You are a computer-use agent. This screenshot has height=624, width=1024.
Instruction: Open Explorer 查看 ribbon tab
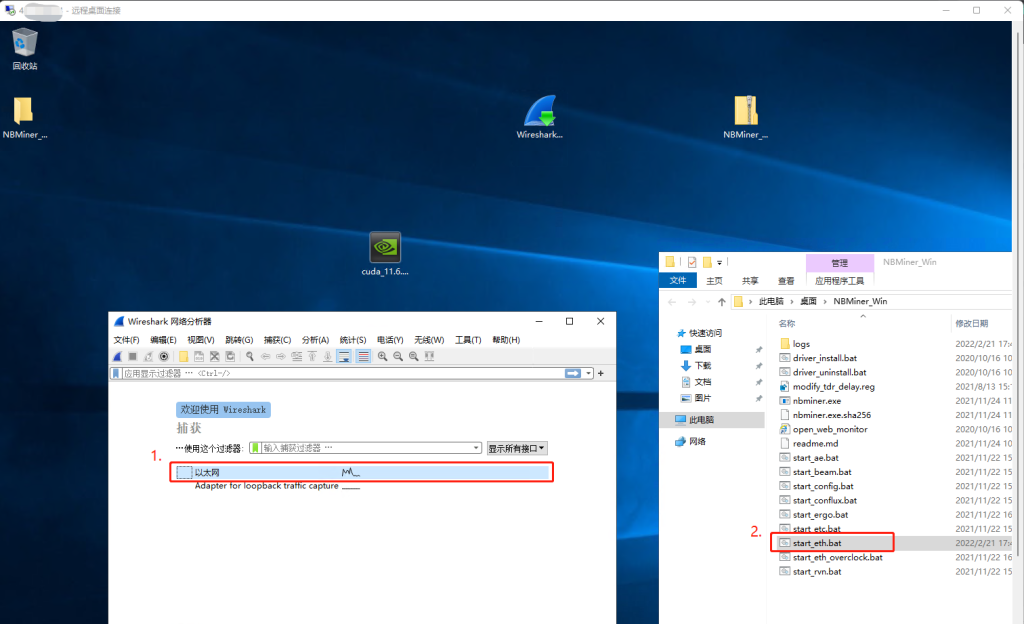(786, 281)
